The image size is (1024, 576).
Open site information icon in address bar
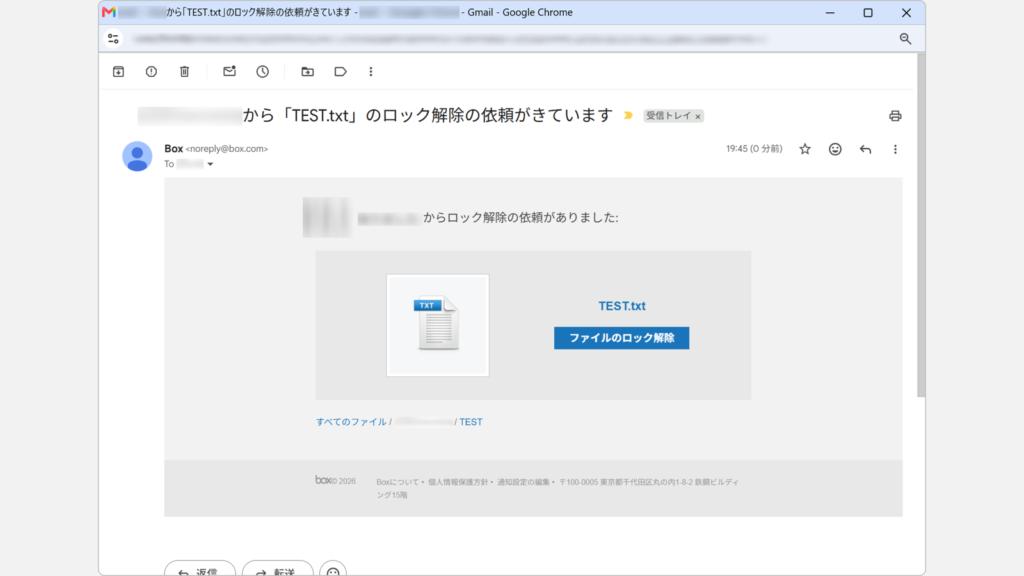(114, 39)
